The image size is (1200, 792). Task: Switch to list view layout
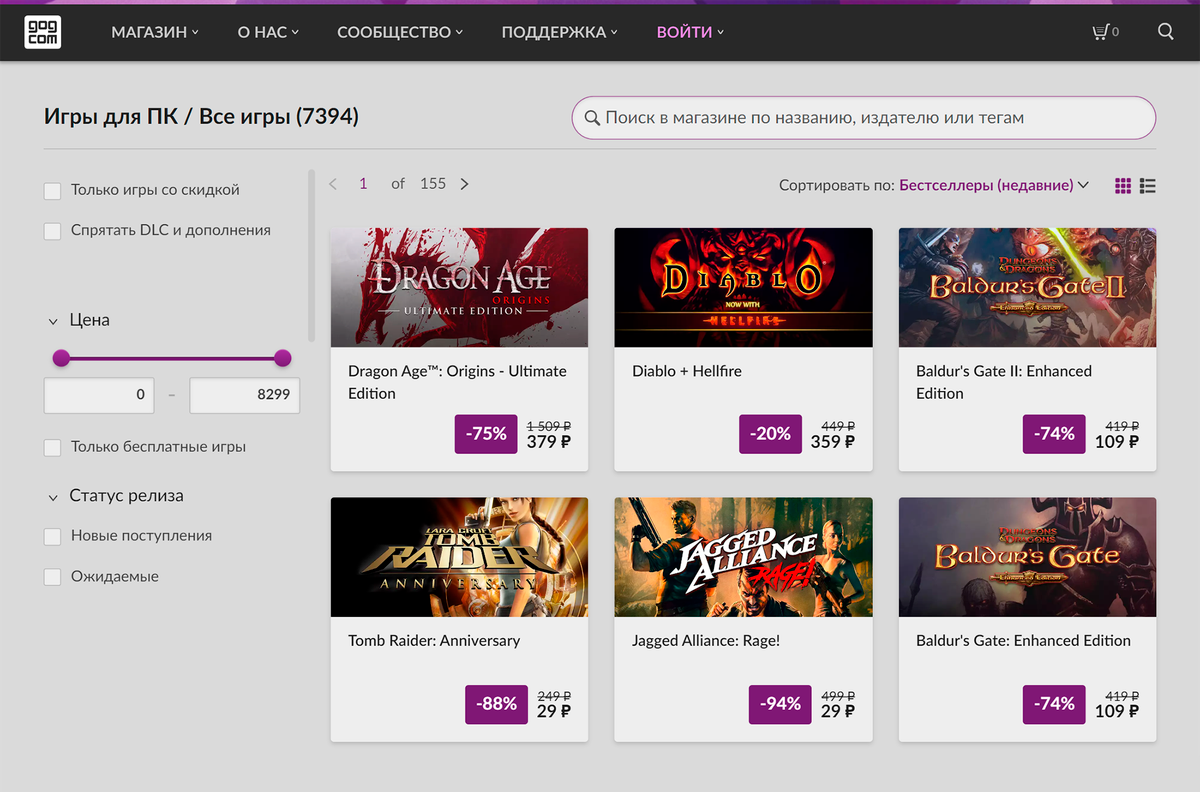point(1148,185)
